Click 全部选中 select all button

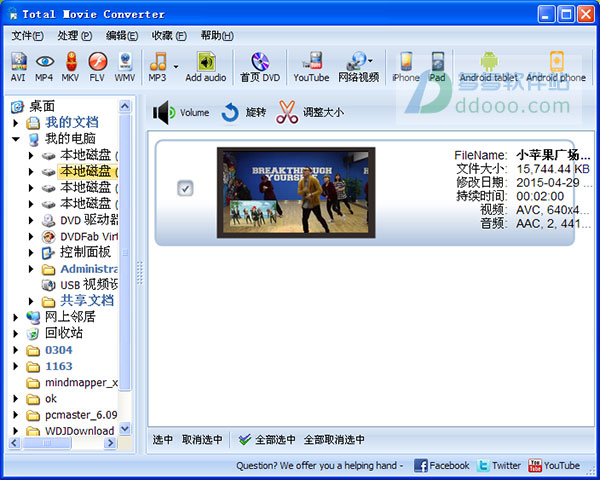tap(267, 439)
